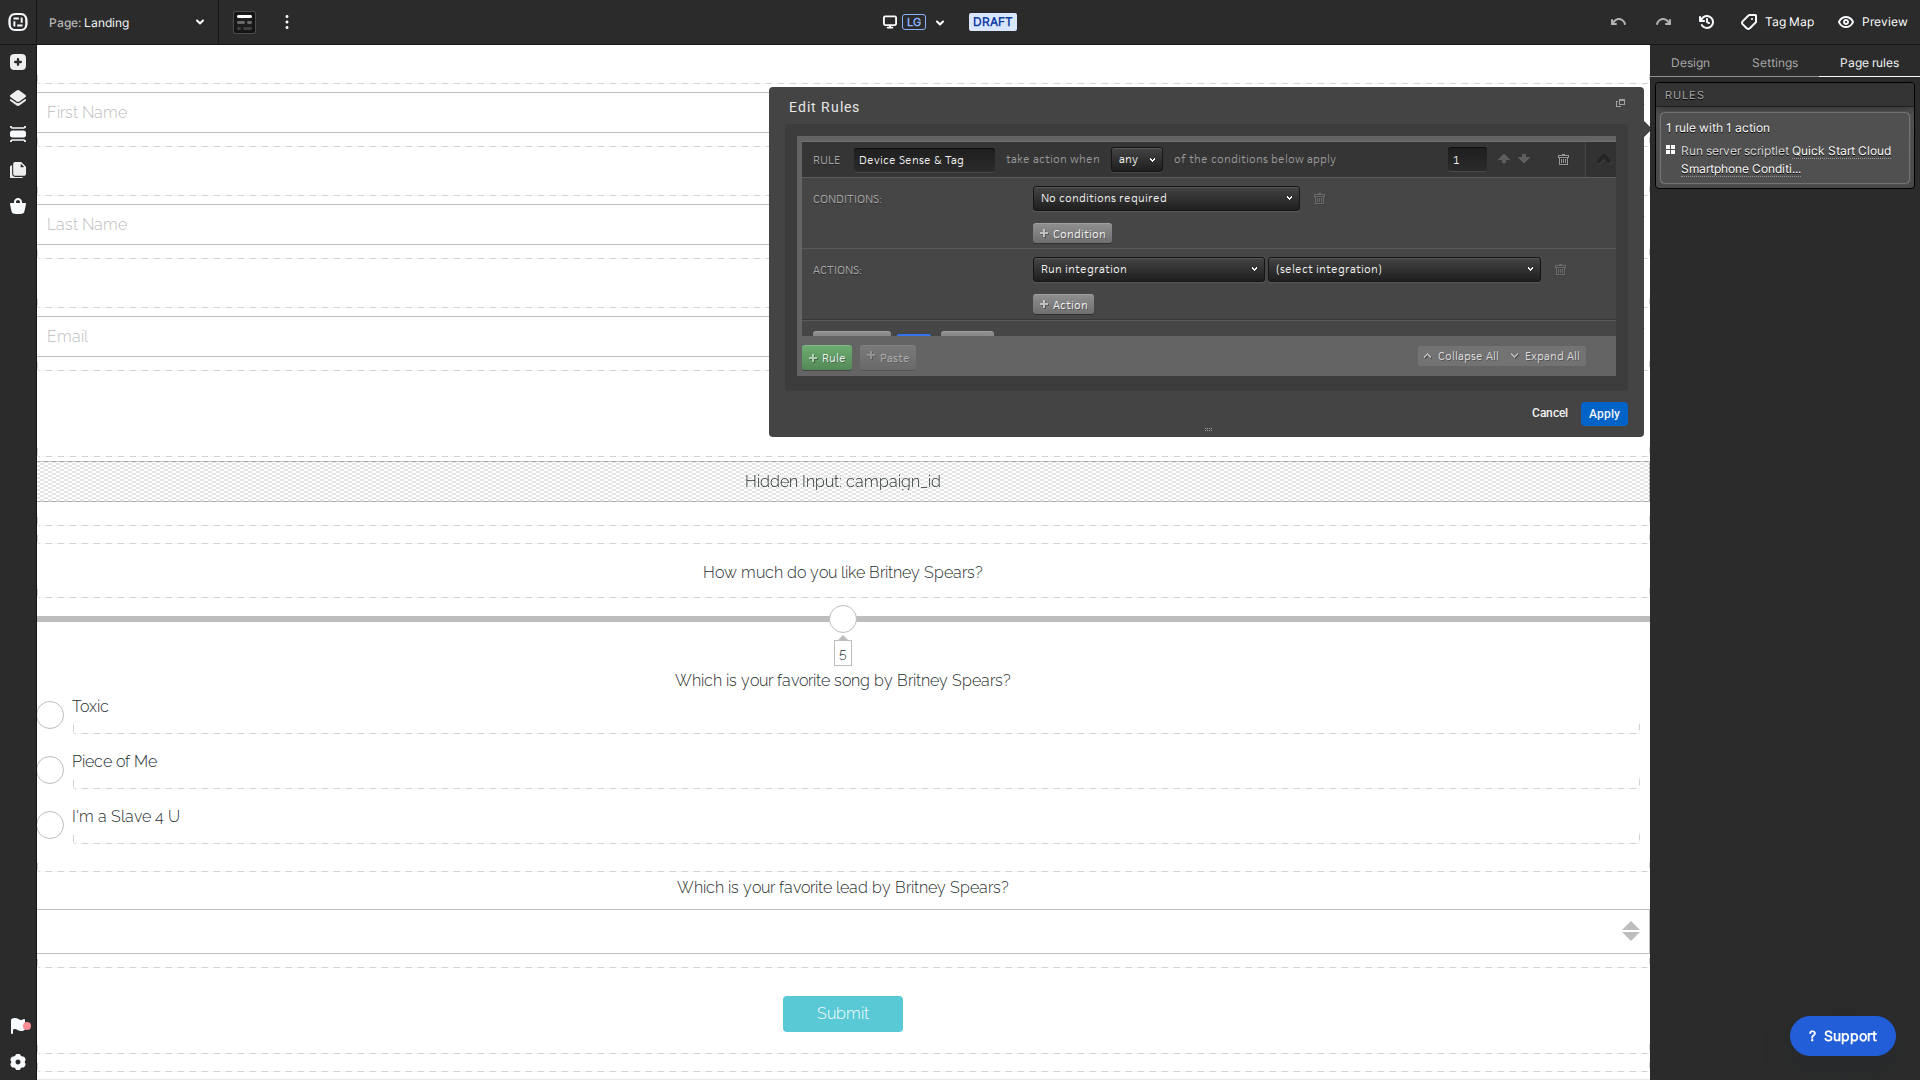Click the page layout icon in top bar
Viewport: 1920px width, 1080px height.
tap(245, 22)
